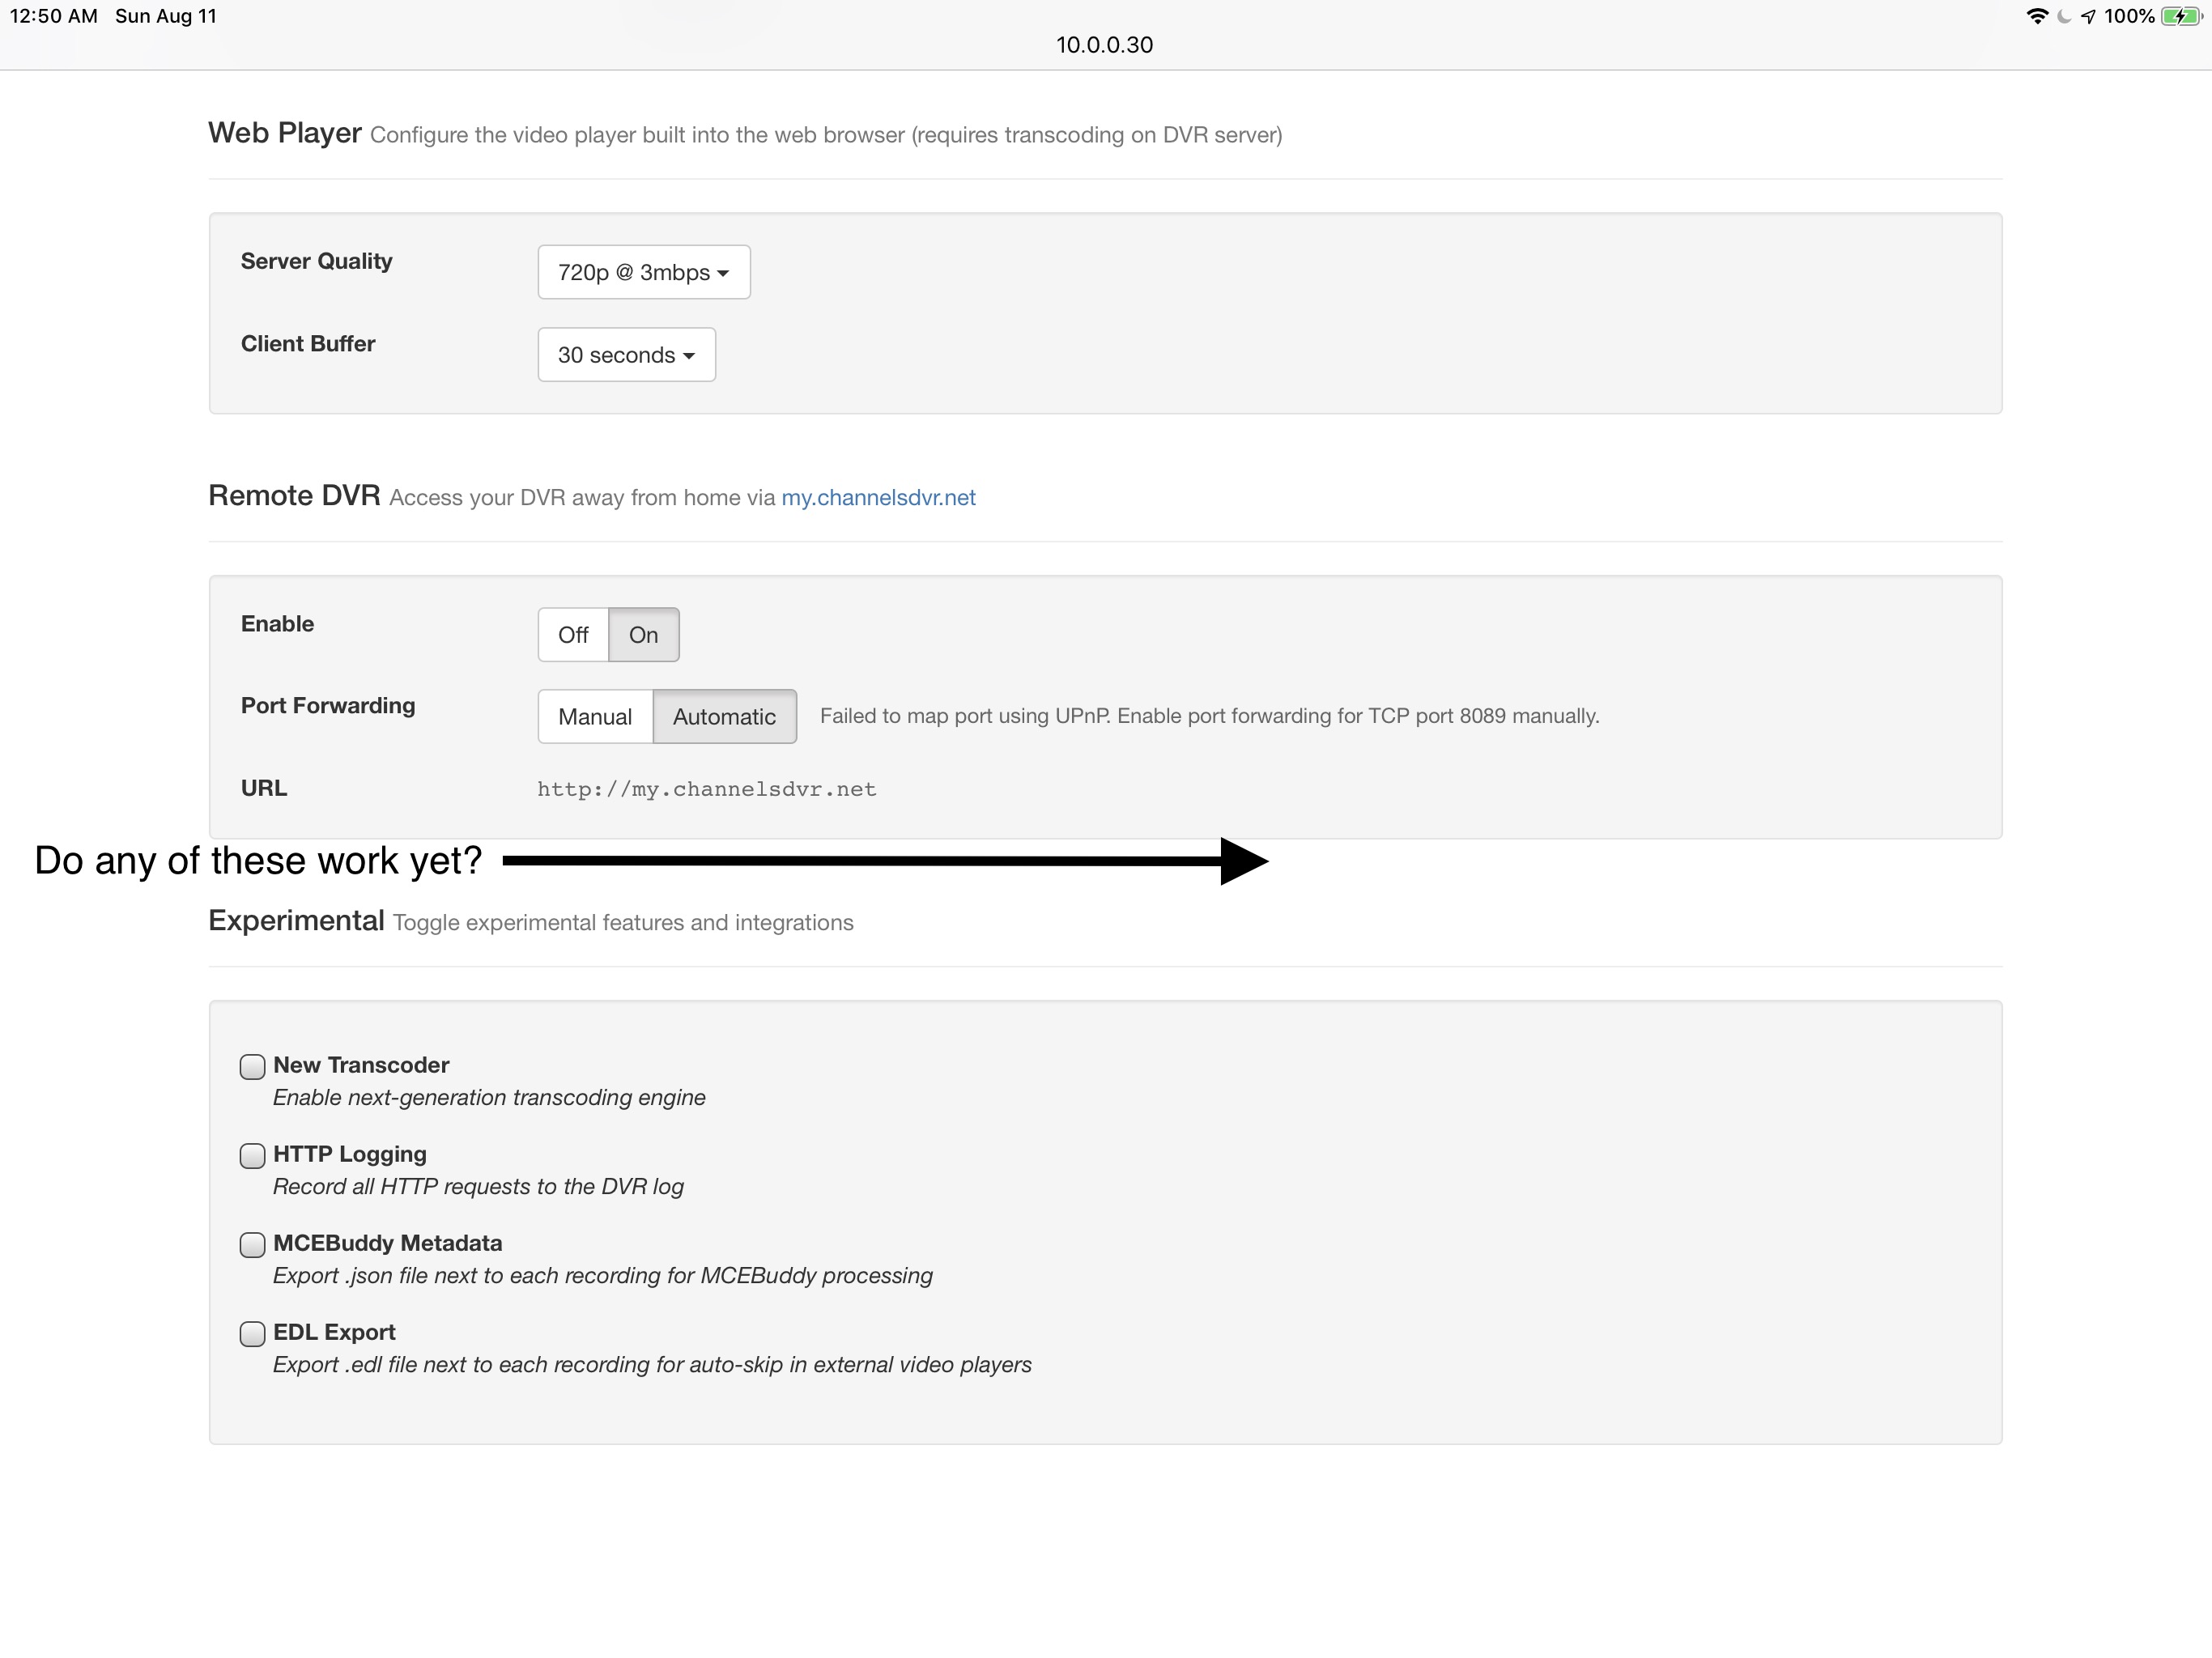Click the EDL Export label text
This screenshot has width=2212, height=1658.
[334, 1332]
